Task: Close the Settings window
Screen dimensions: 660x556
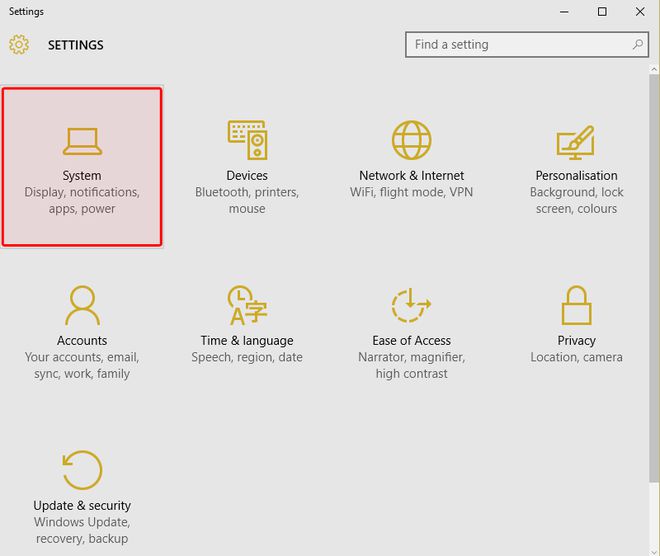Action: (x=640, y=12)
